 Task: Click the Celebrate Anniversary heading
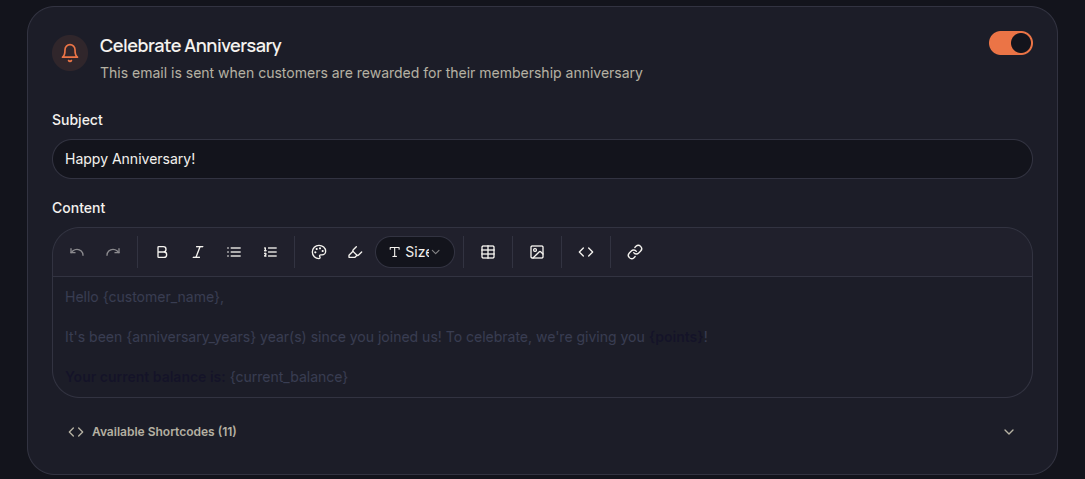[190, 46]
